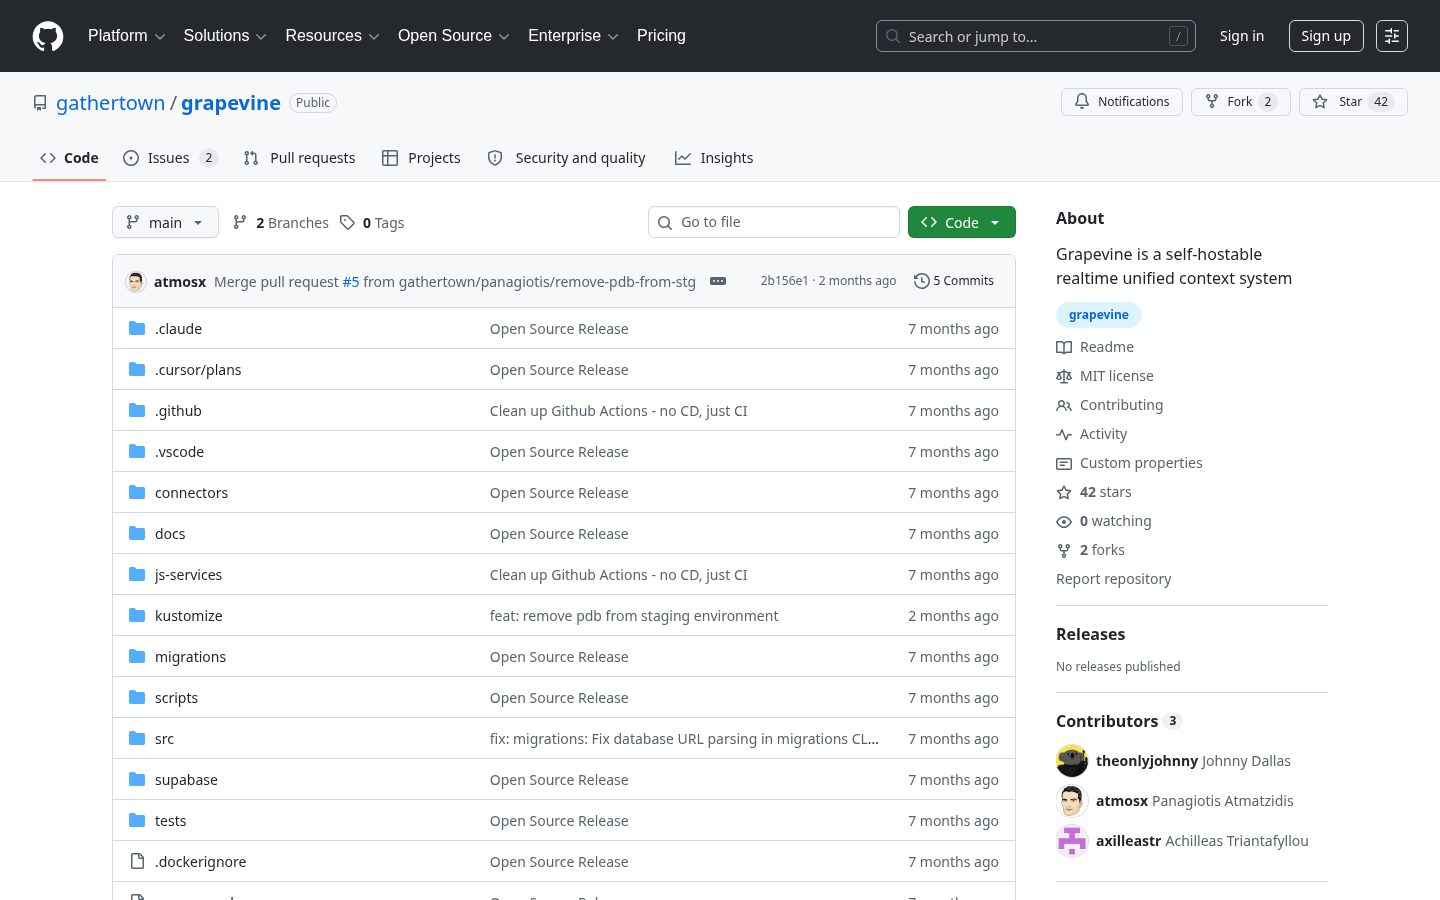The image size is (1440, 900).
Task: Click the star icon beside 42 stars
Action: pyautogui.click(x=1064, y=492)
